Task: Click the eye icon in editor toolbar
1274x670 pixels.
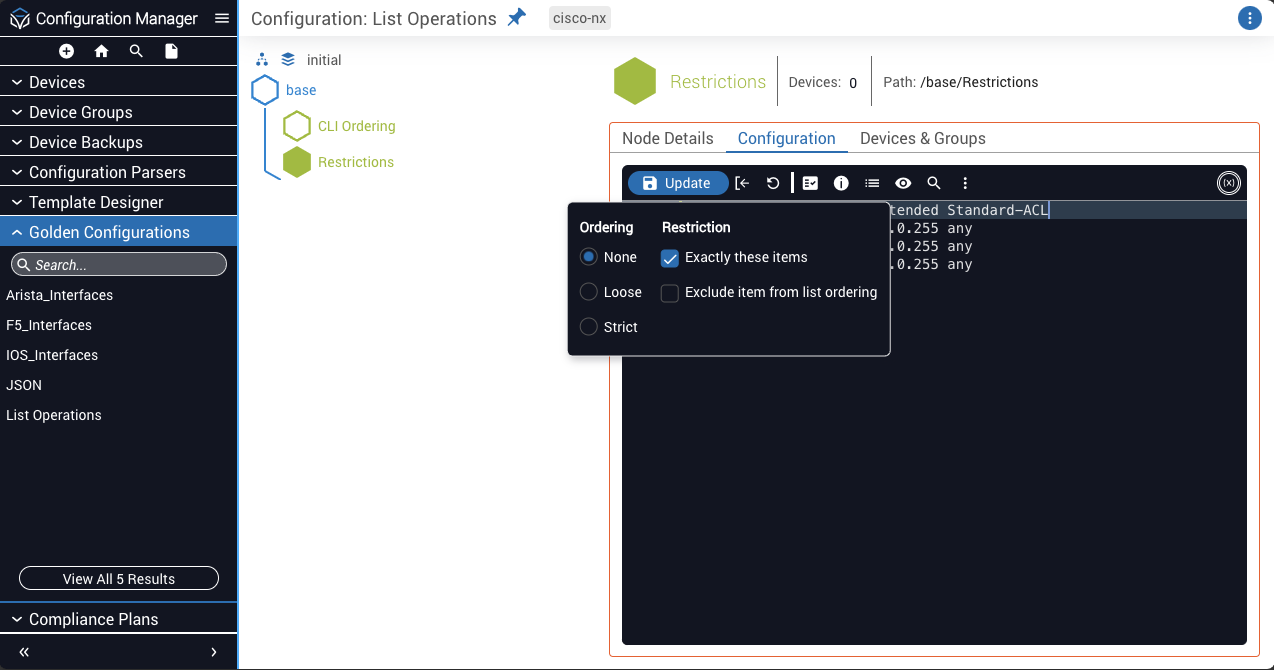Action: [x=903, y=183]
